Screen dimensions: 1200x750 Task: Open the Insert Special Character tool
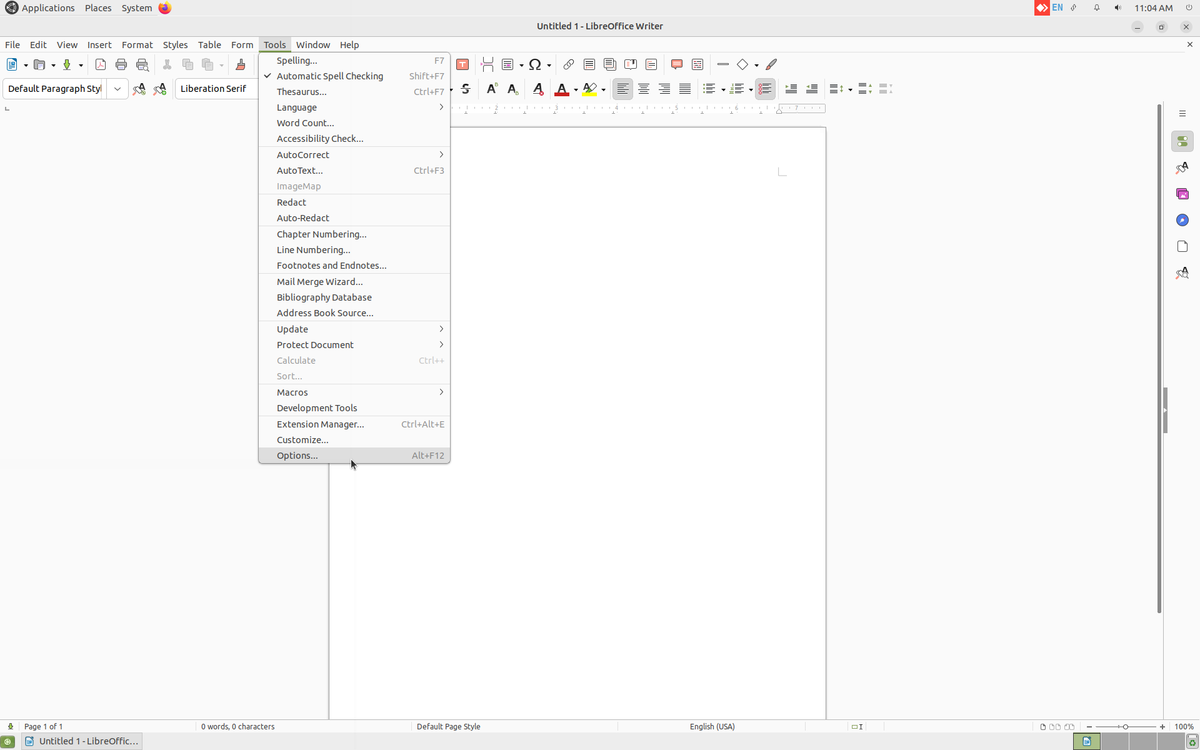coord(537,64)
